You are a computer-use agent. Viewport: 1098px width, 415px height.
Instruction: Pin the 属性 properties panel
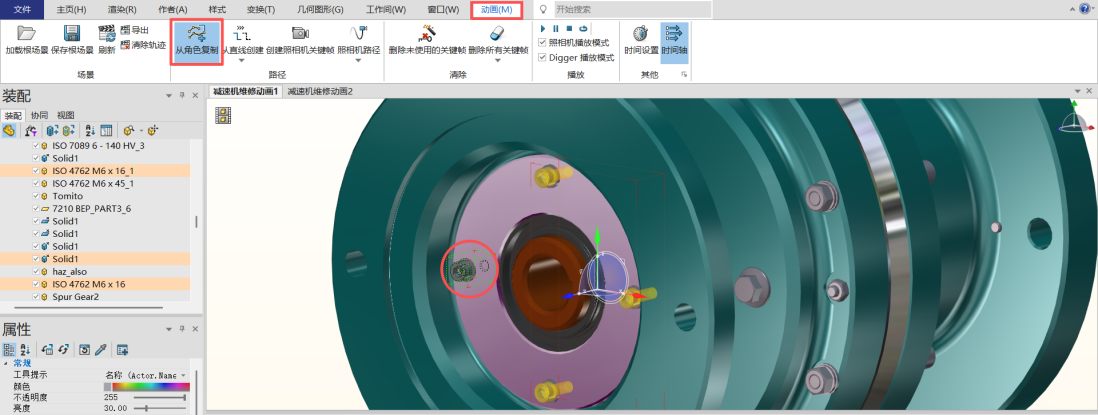click(x=182, y=330)
